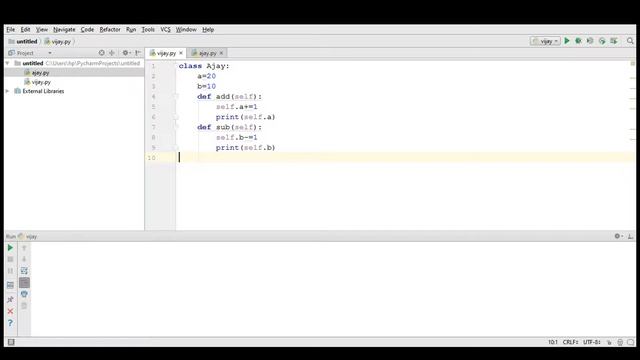Open Run panel settings gear
The width and height of the screenshot is (640, 360).
click(618, 236)
